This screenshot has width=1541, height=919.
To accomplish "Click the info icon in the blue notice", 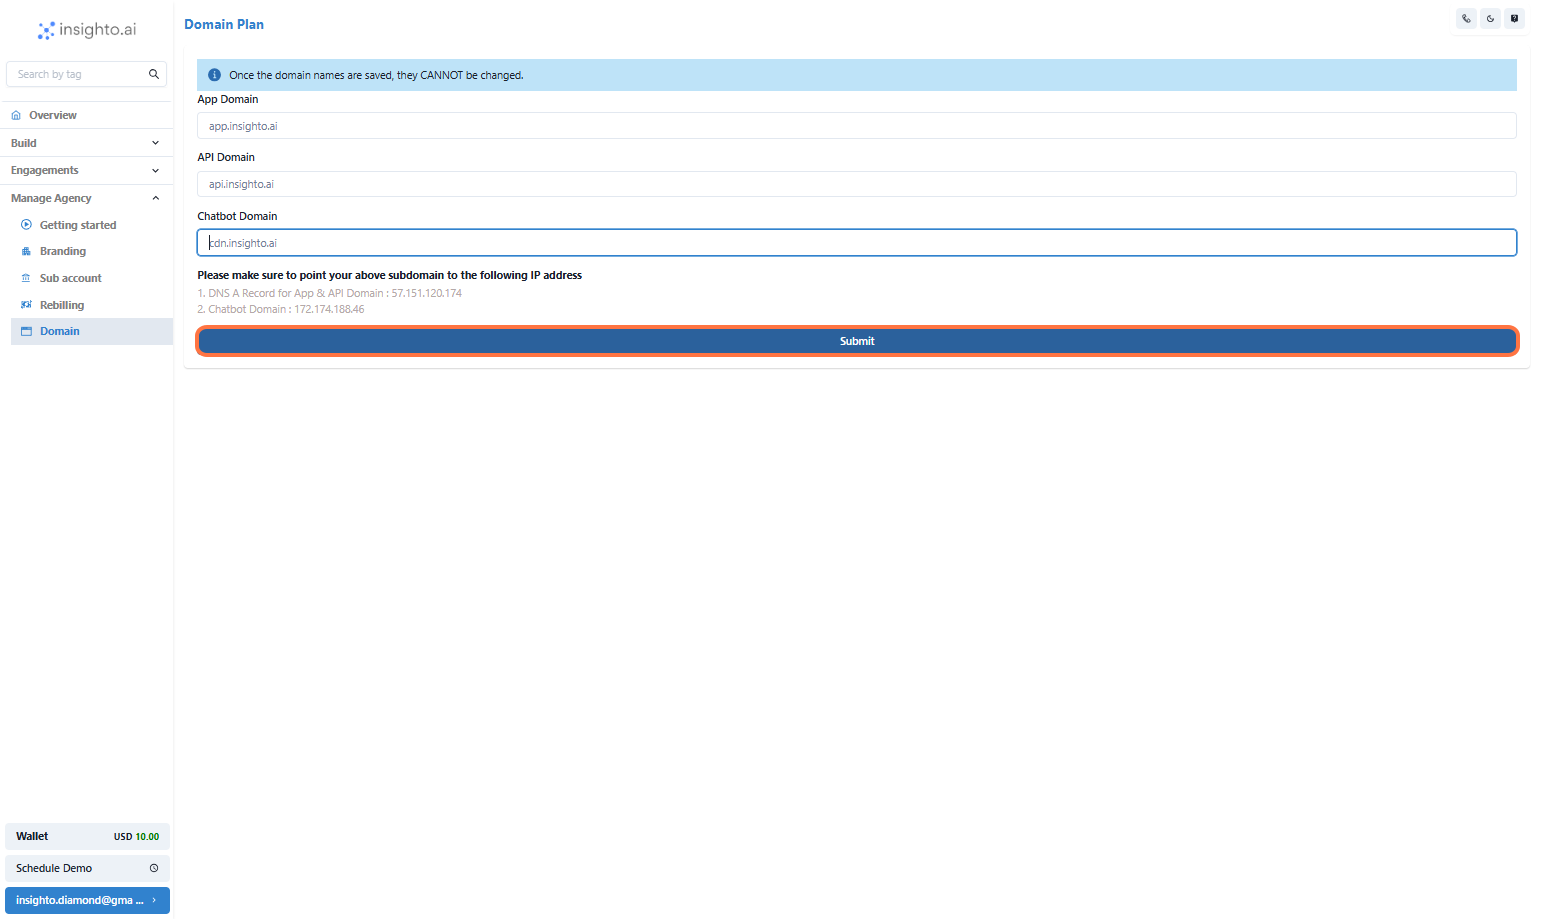I will [x=214, y=75].
